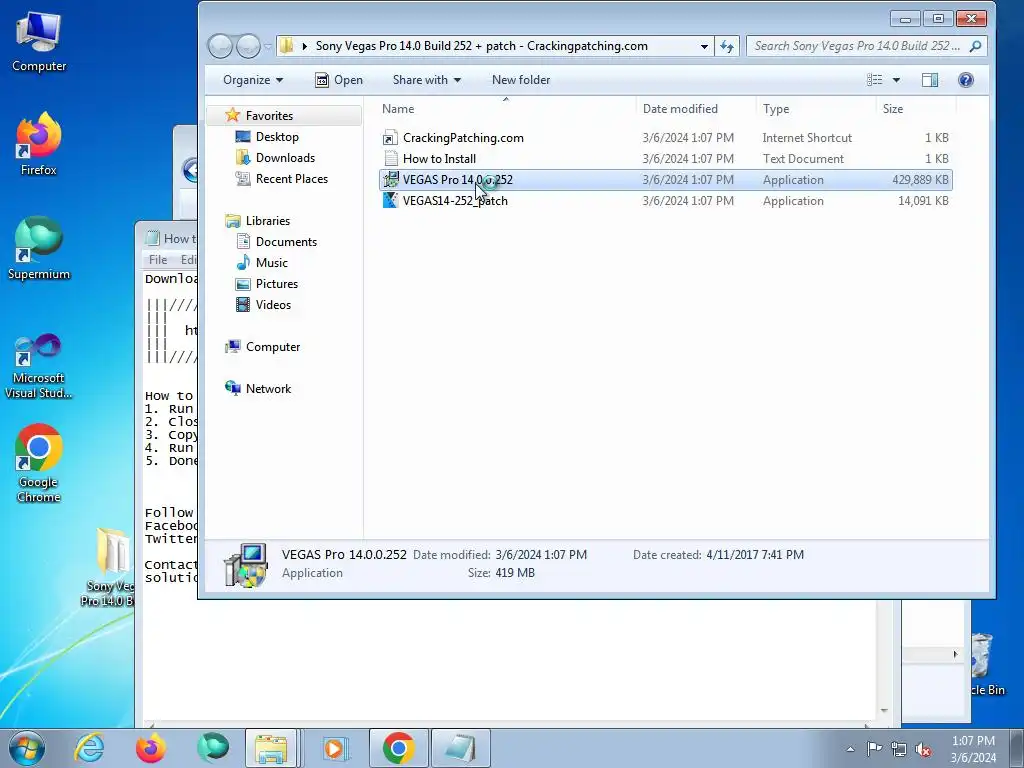Click the taskbar clock showing 1:07 PM

point(973,749)
